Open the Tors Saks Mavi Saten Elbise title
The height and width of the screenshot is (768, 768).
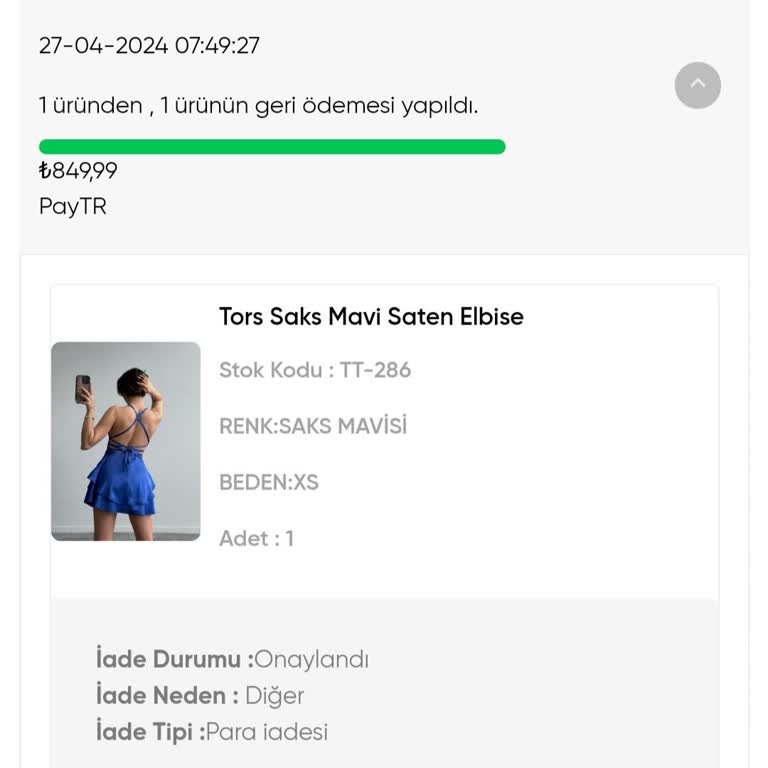click(x=371, y=317)
